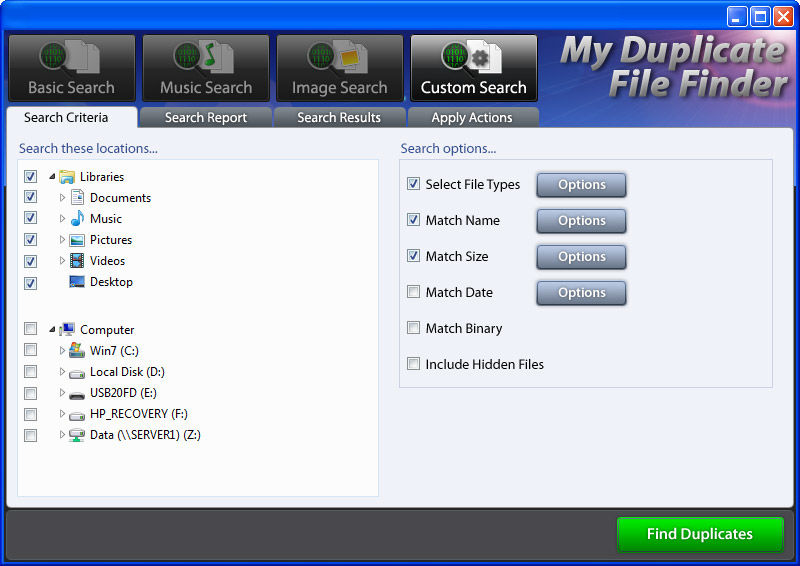The image size is (800, 566).
Task: Check the USB20FD (E:) checkbox
Action: click(x=31, y=393)
